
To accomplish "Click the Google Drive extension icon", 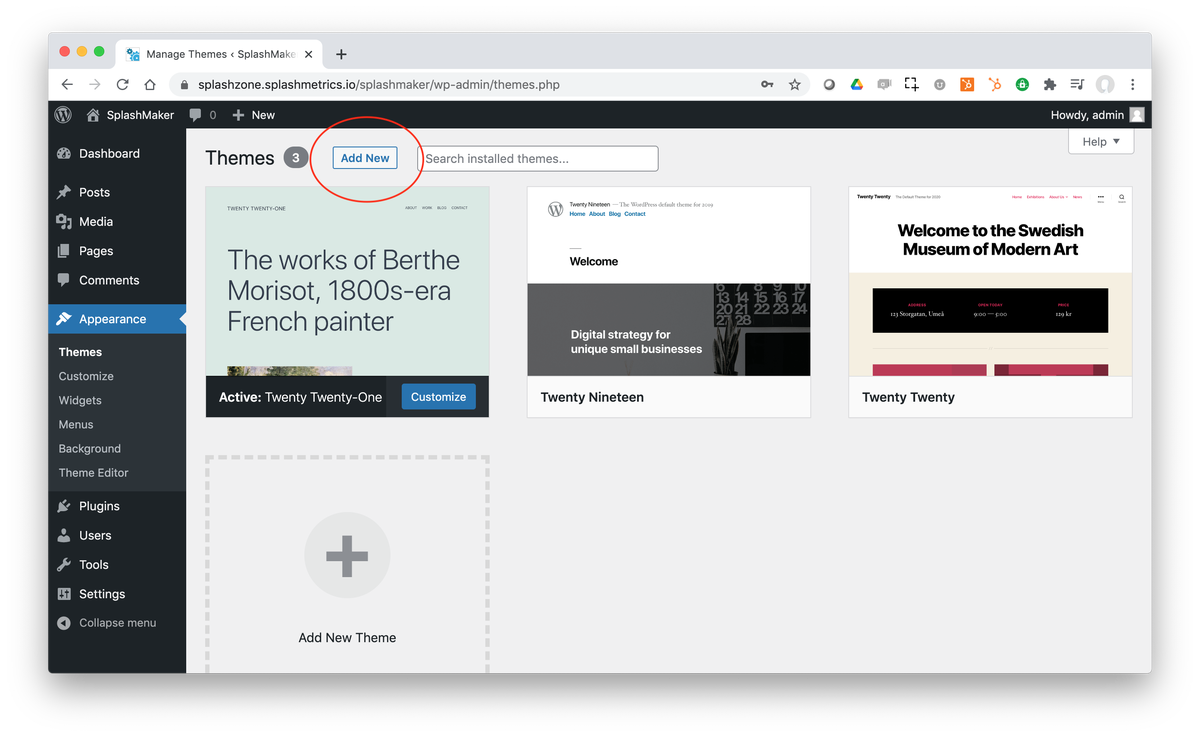I will [x=857, y=85].
